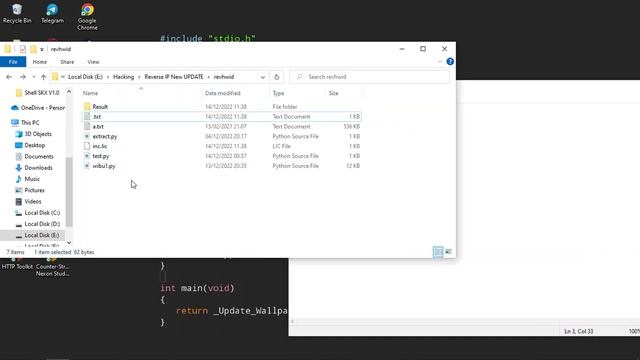Open the Recycle Bin desktop icon

17,13
